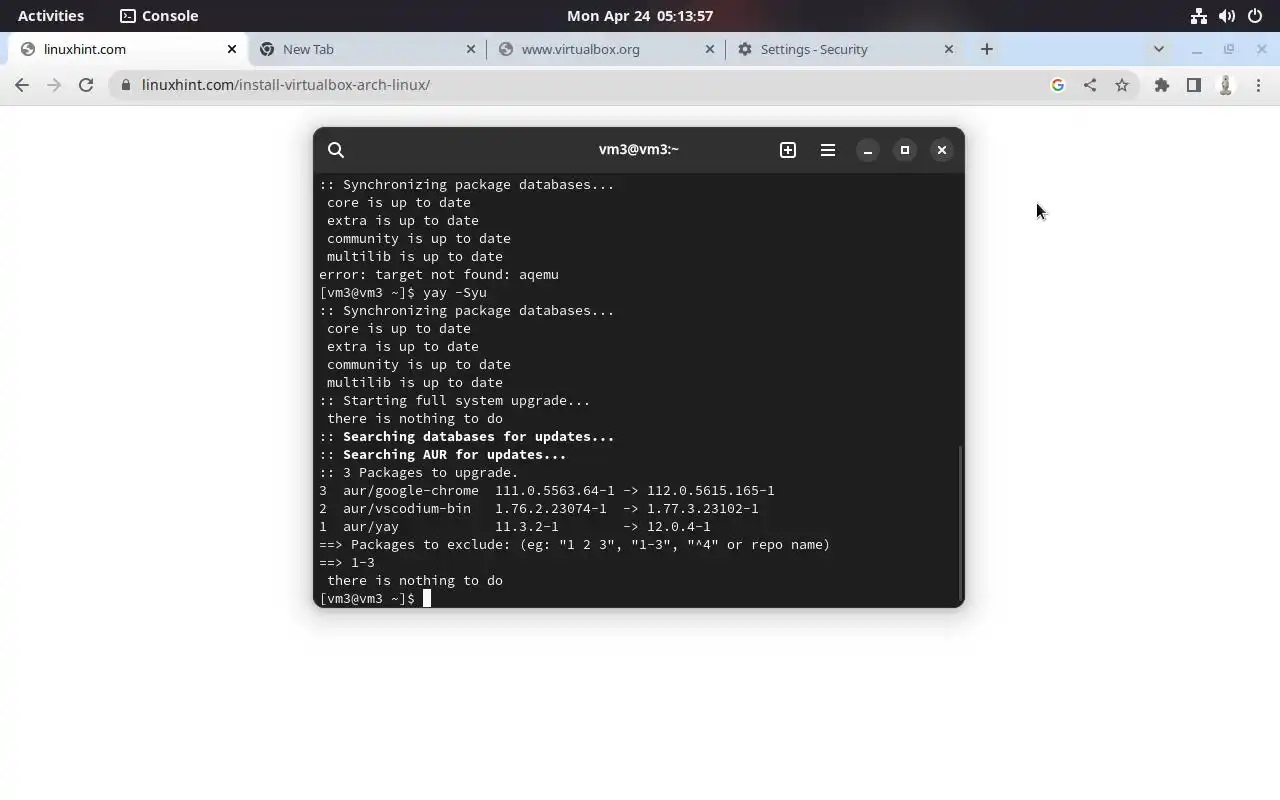Open the terminal search icon

pos(336,150)
